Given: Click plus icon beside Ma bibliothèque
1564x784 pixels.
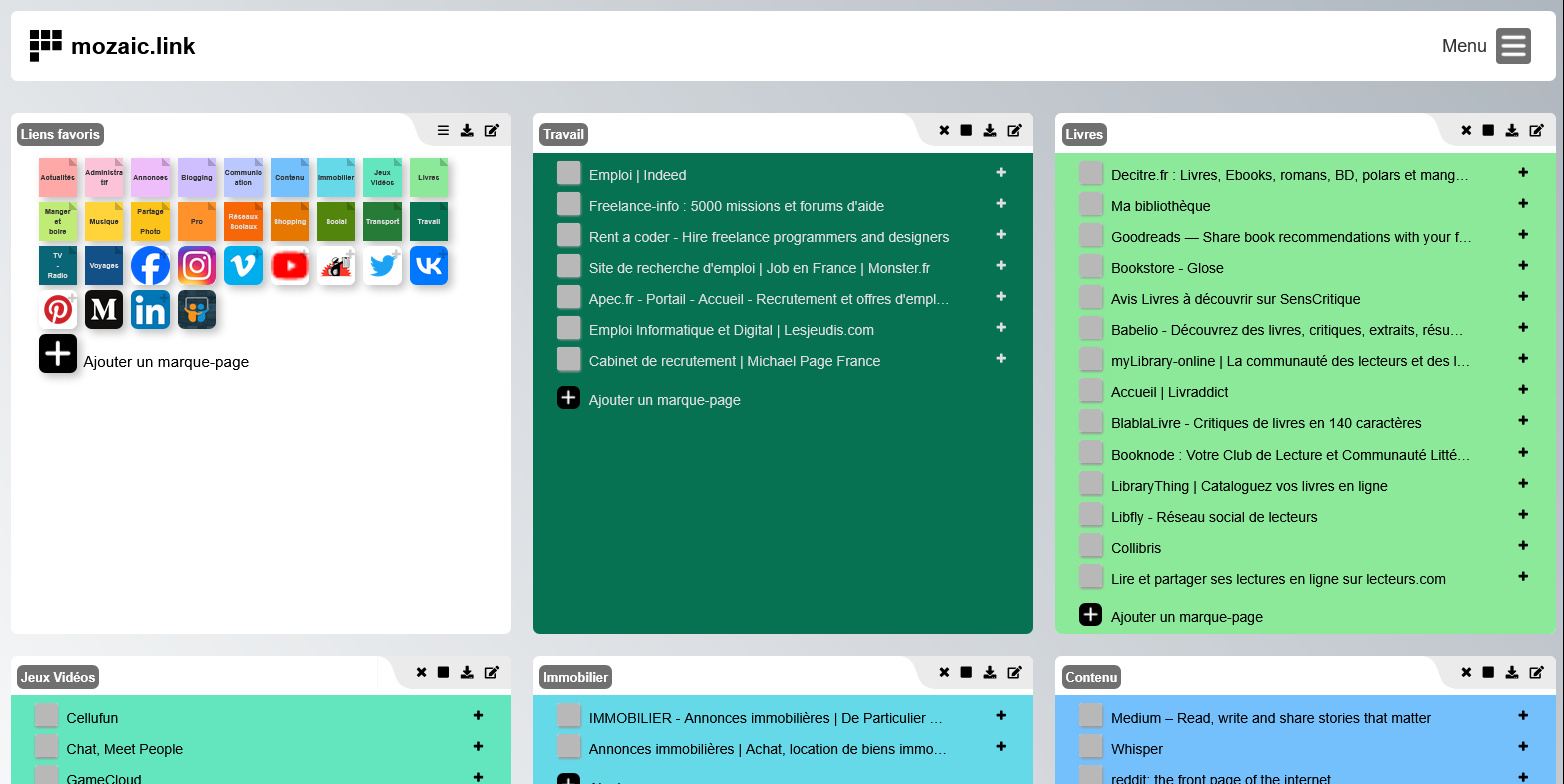Looking at the screenshot, I should 1523,204.
